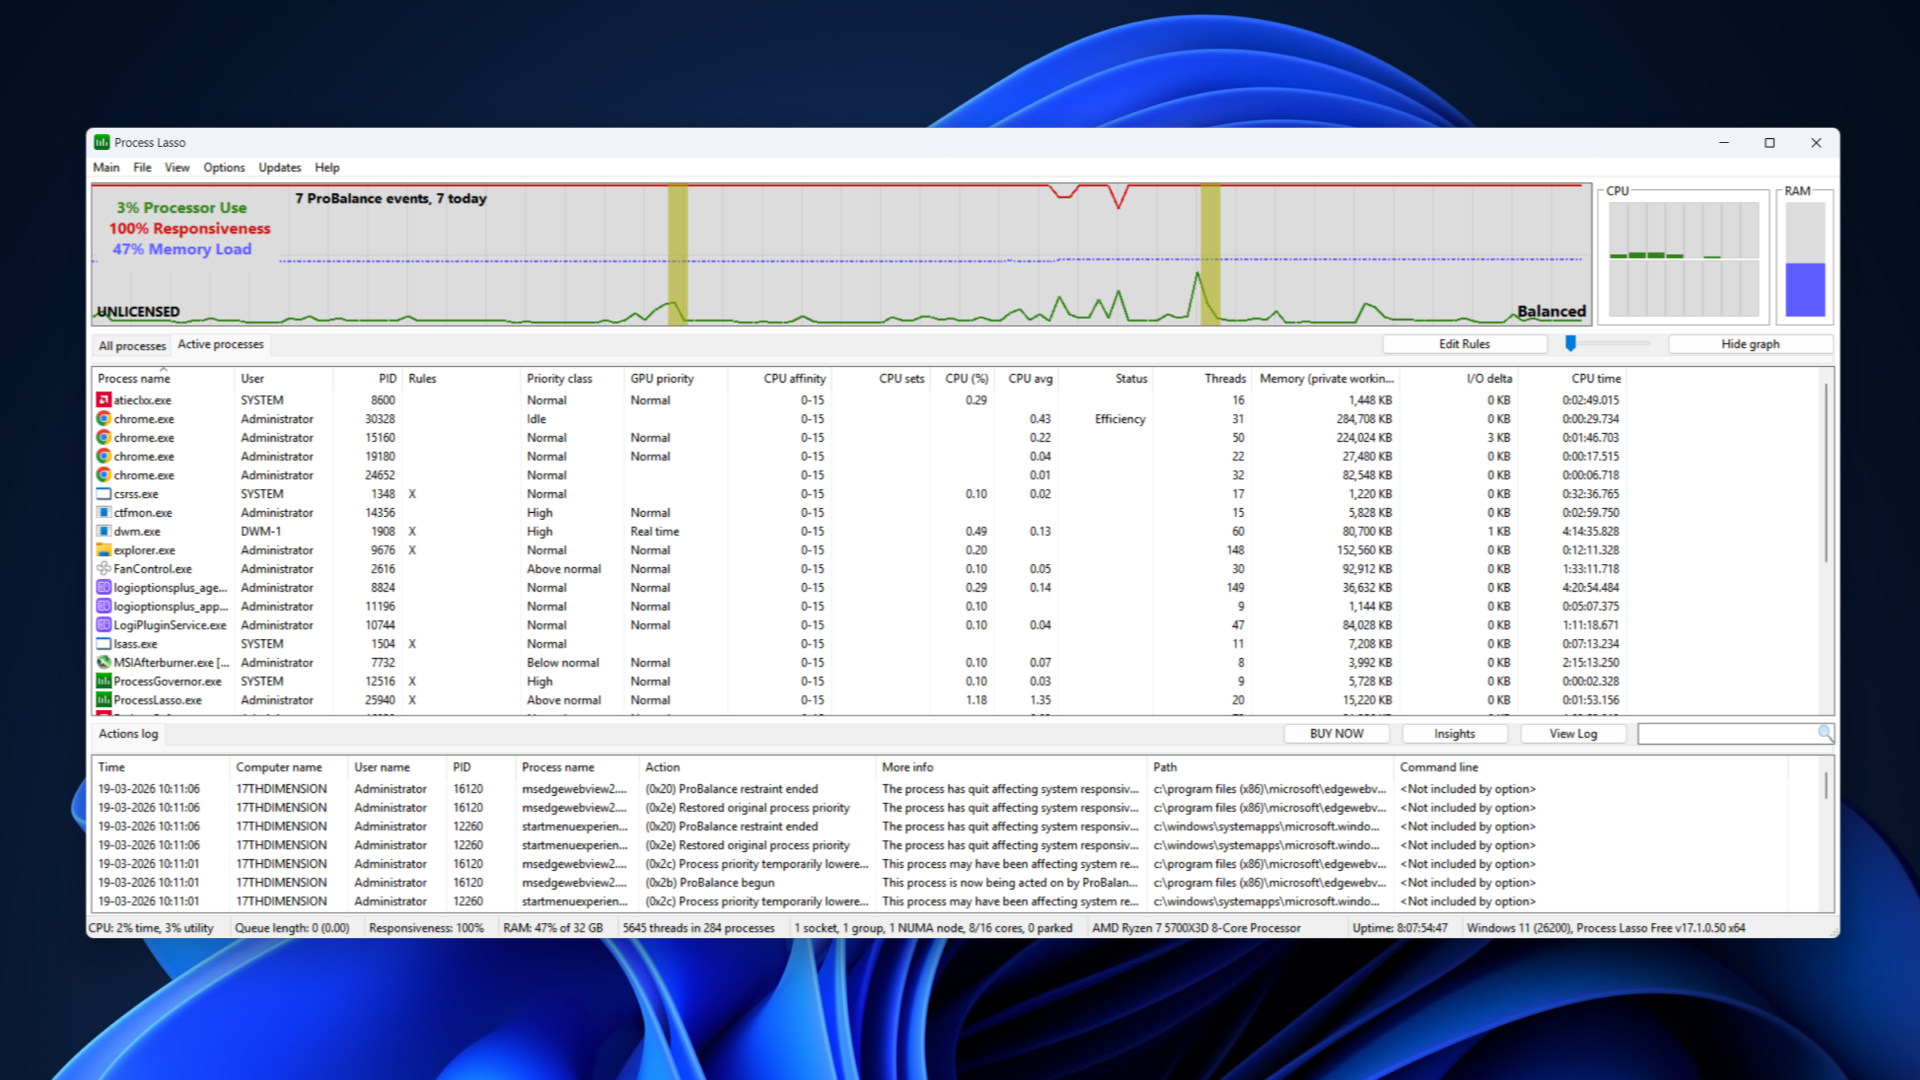Click 'Responsiveness: 100%' in status bar
This screenshot has height=1080, width=1920.
[426, 928]
